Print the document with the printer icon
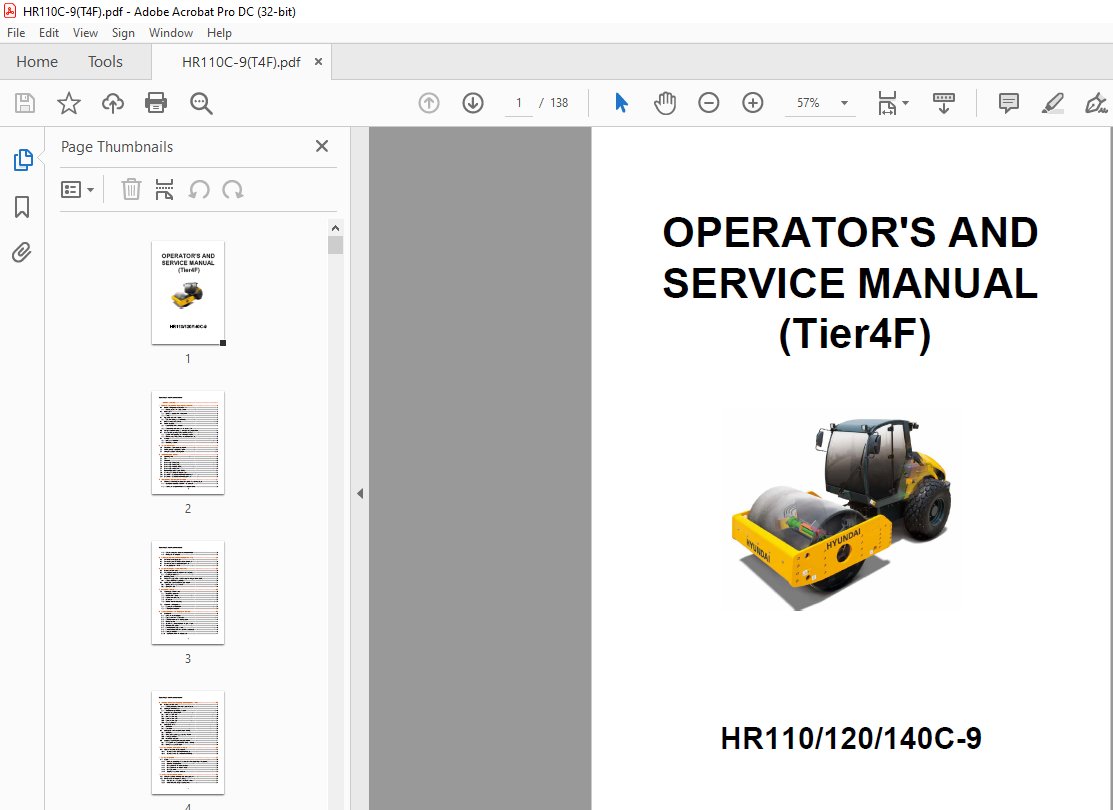 tap(156, 103)
